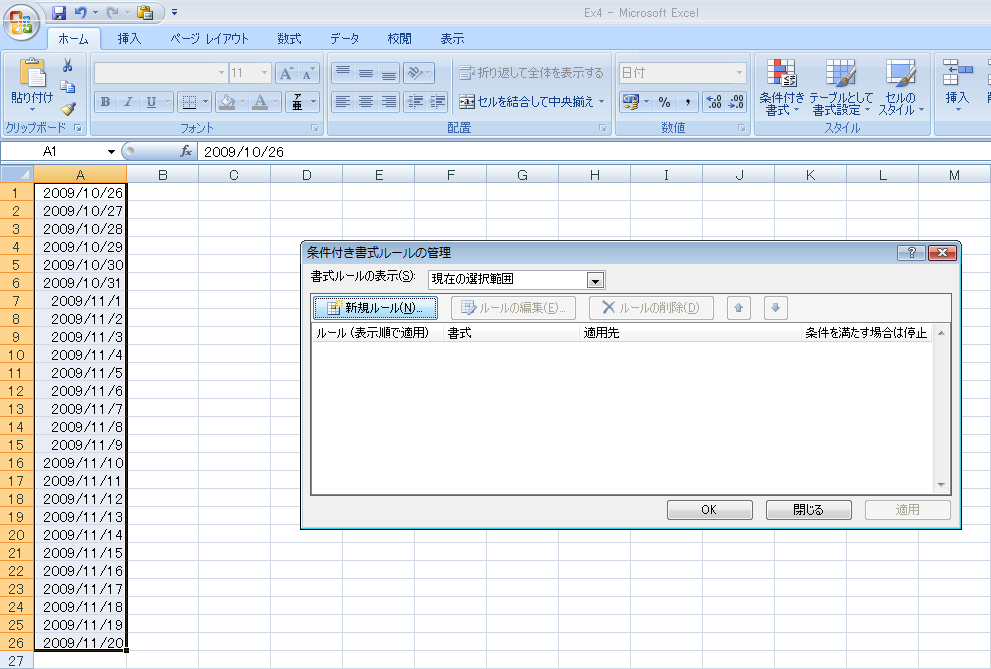Click the percent style button
Viewport: 991px width, 669px height.
click(x=664, y=102)
